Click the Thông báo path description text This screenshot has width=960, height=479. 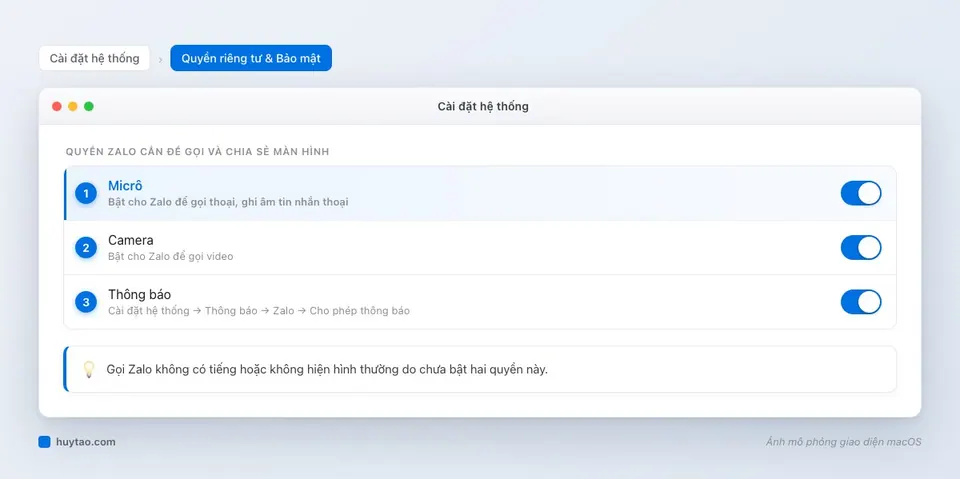pos(259,311)
